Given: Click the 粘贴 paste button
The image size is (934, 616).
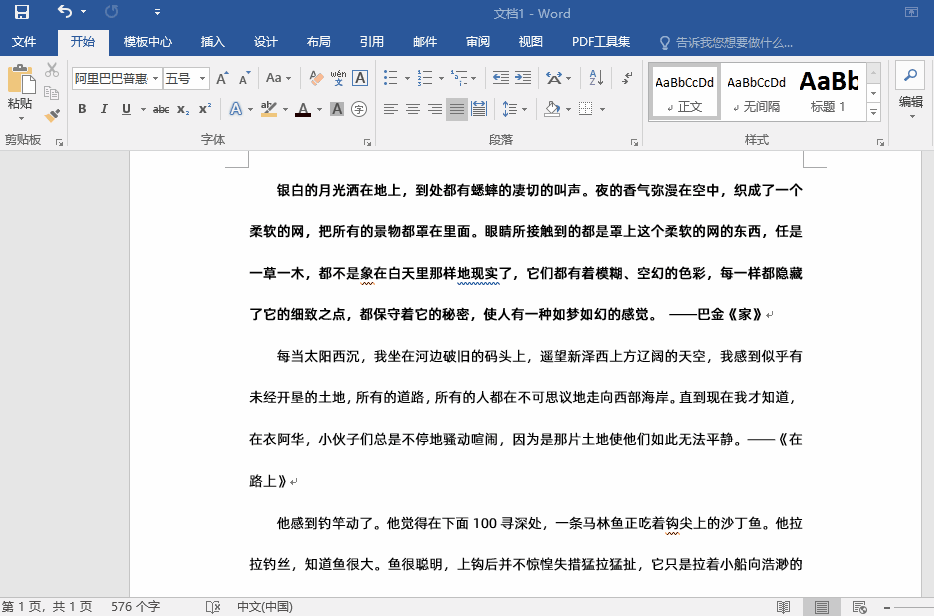Looking at the screenshot, I should coord(20,89).
